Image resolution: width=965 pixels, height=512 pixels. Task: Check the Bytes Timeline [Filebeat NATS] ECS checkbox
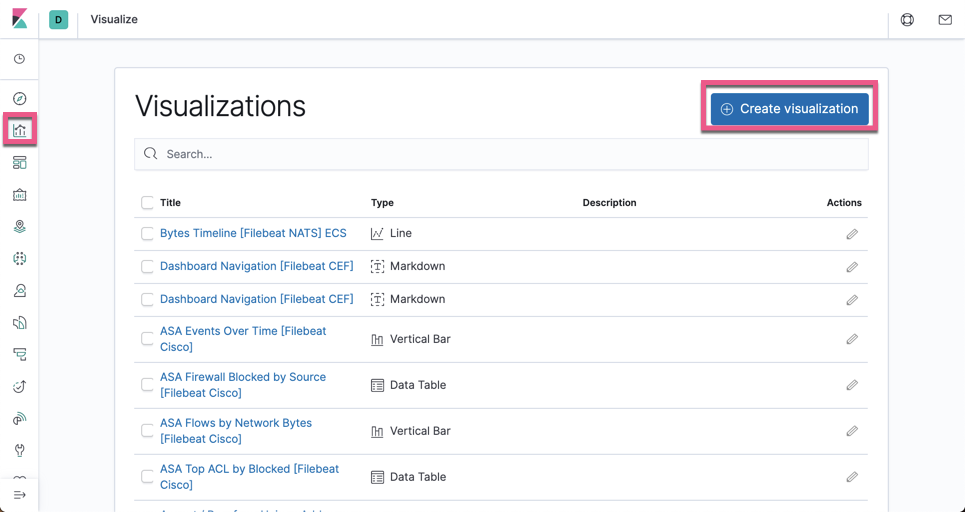(147, 233)
